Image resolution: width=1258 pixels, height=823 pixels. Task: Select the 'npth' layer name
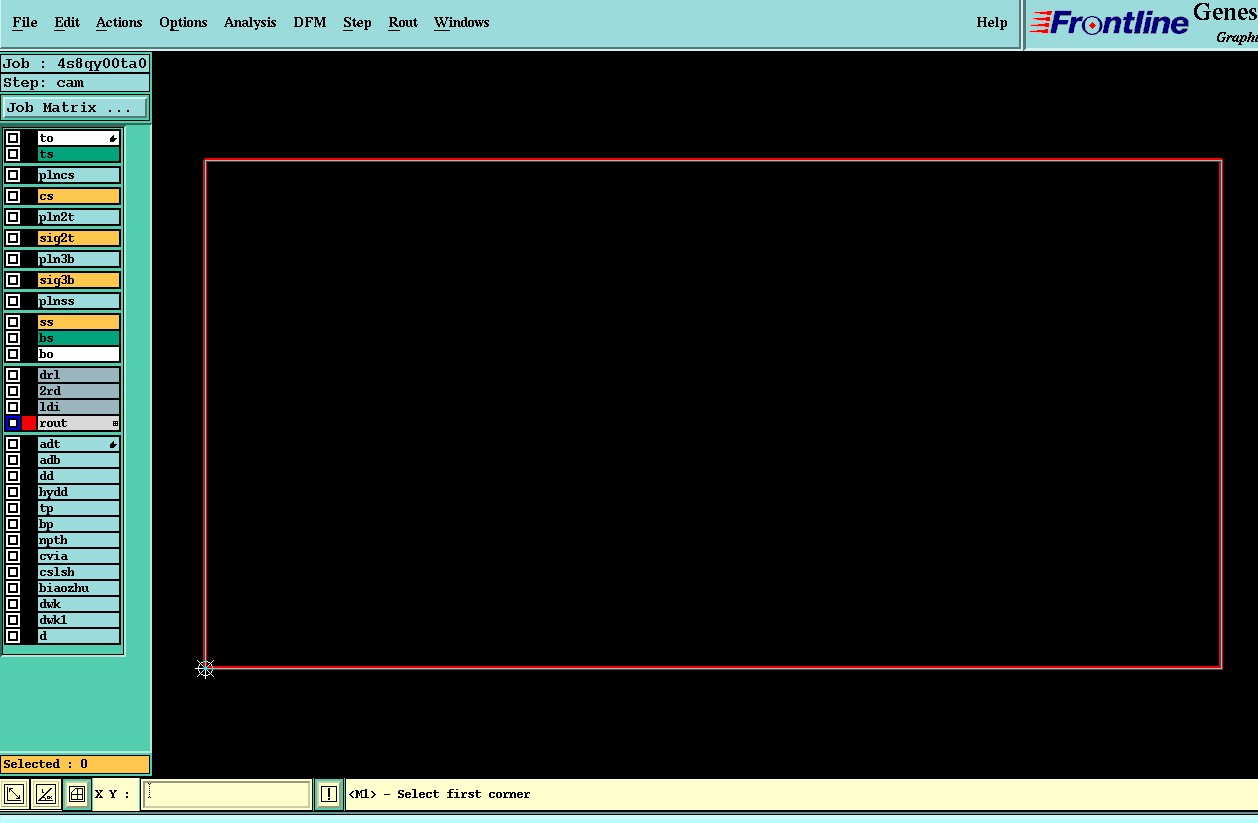(x=79, y=540)
